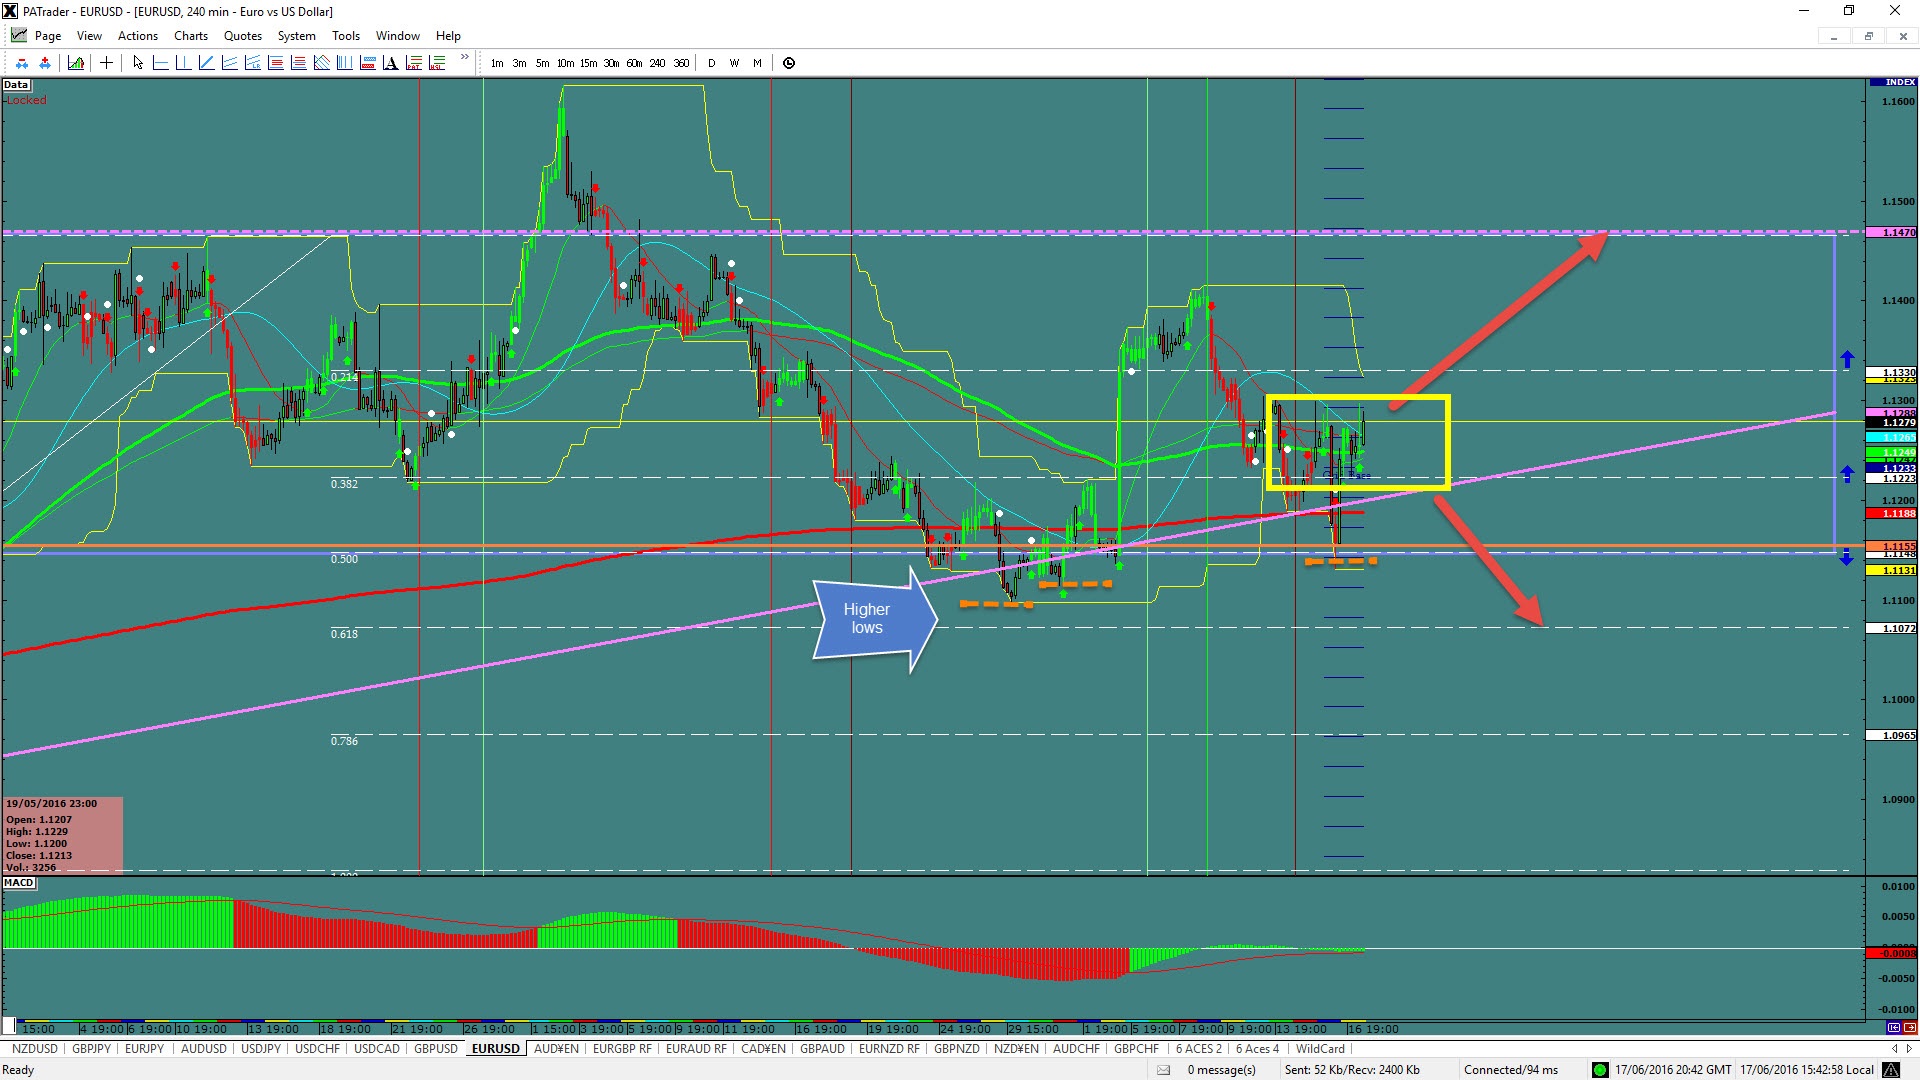Switch chart to 30m timeframe
Screen dimensions: 1920x1080
click(611, 63)
